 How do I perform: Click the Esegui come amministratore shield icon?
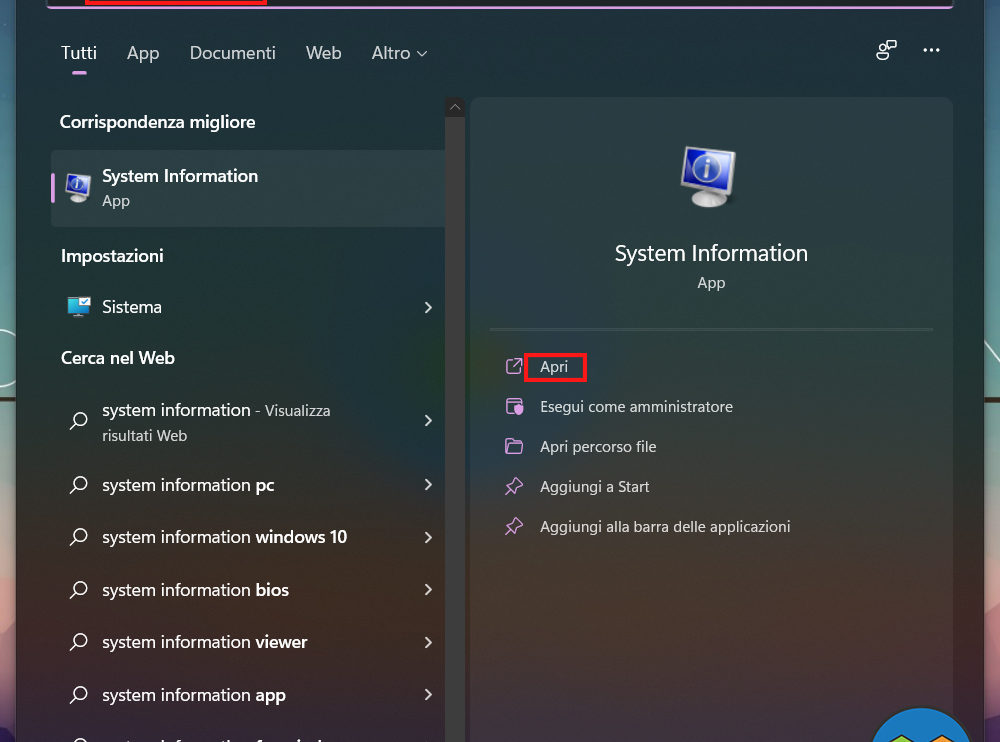[514, 407]
